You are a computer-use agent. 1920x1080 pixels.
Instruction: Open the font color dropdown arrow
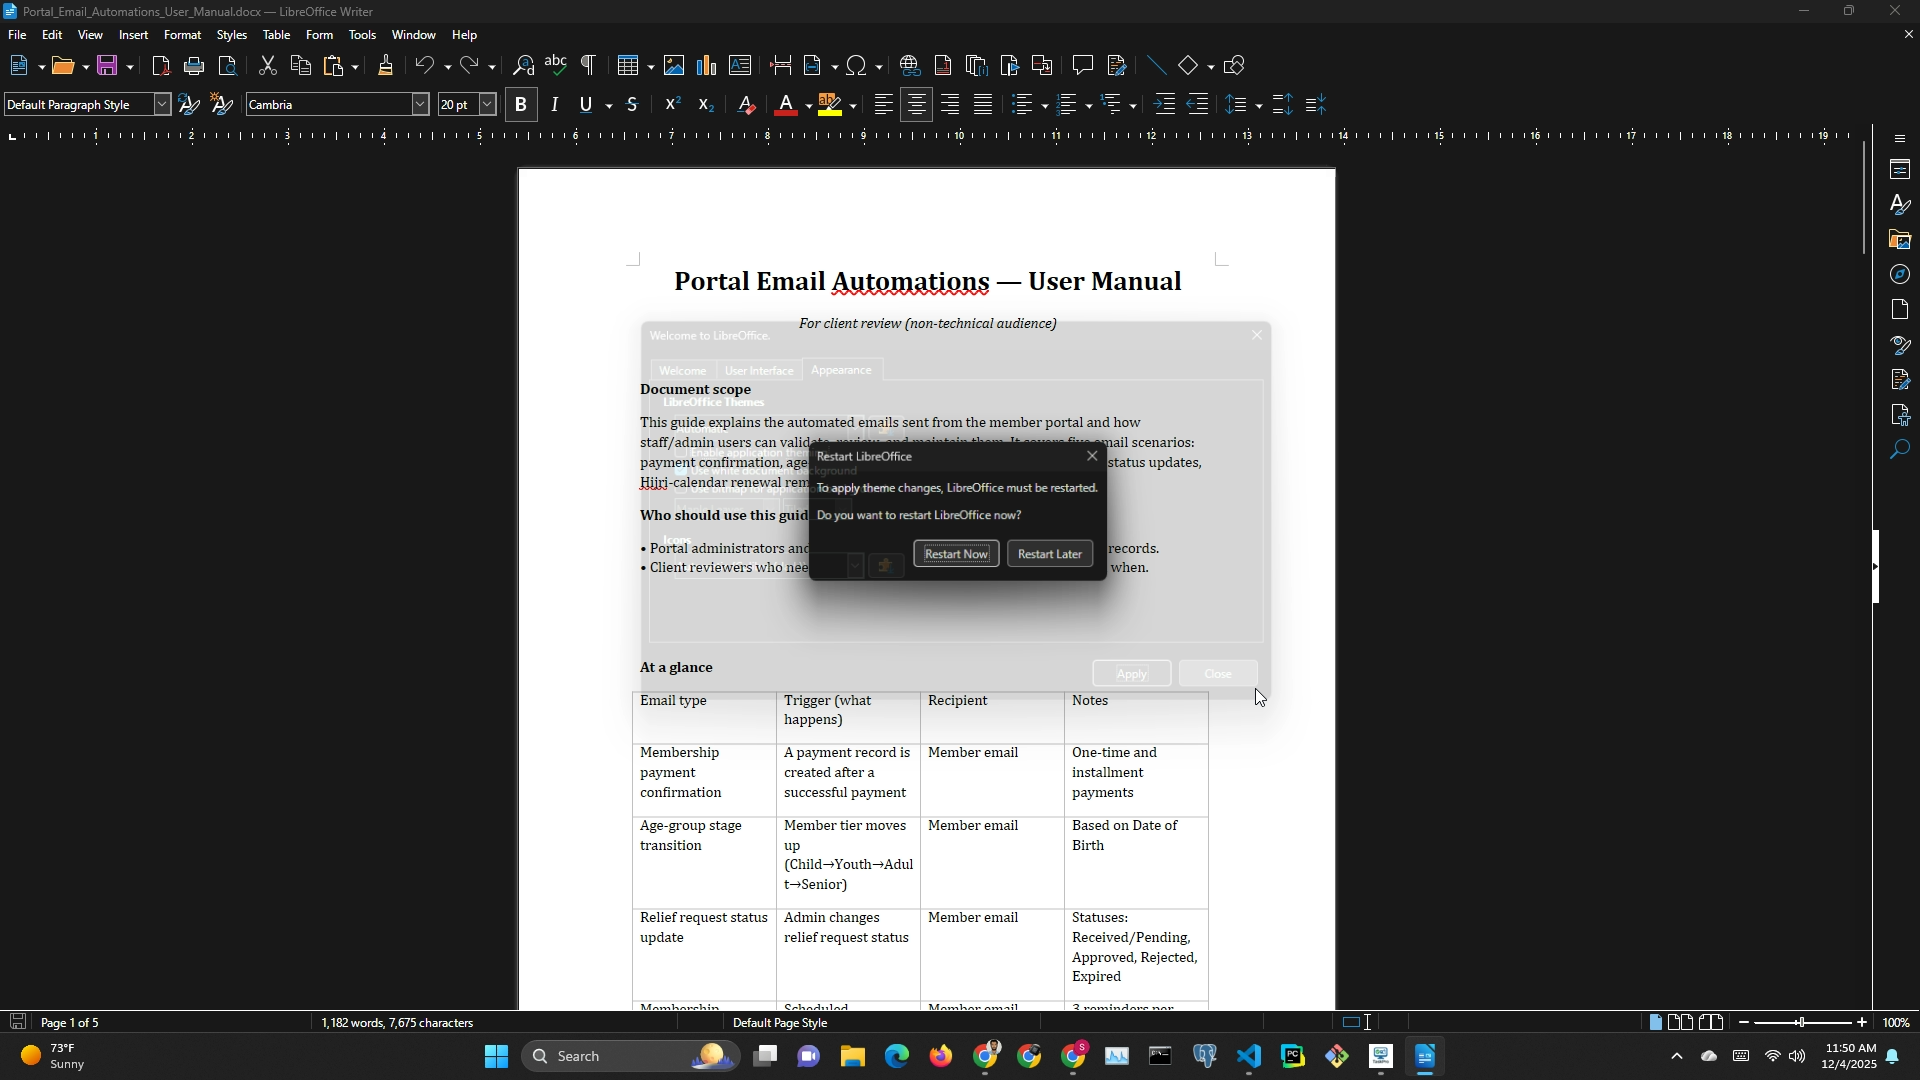pos(808,106)
